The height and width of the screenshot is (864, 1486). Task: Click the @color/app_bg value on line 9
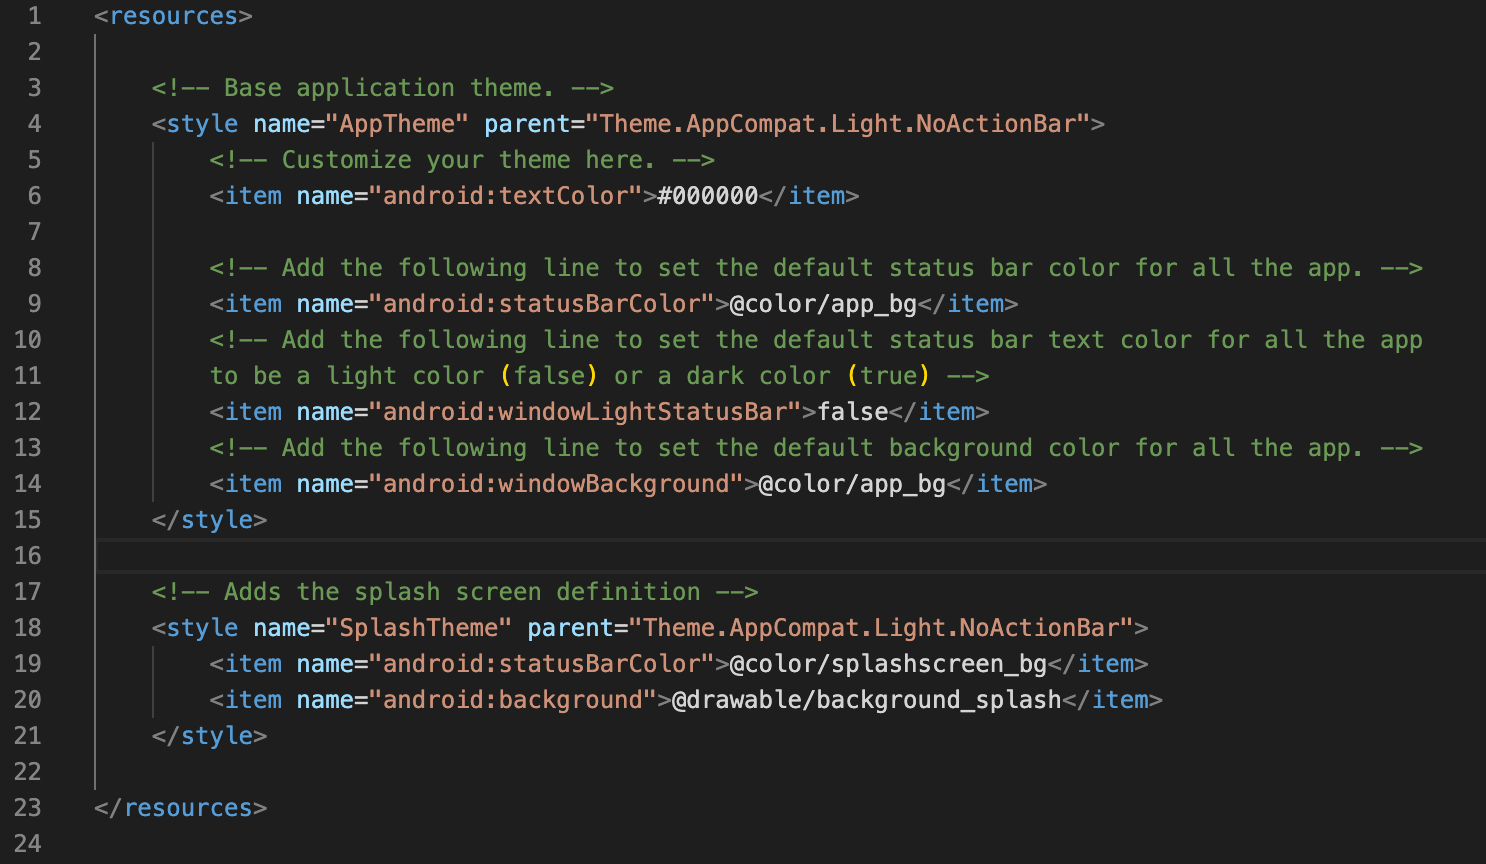coord(824,304)
